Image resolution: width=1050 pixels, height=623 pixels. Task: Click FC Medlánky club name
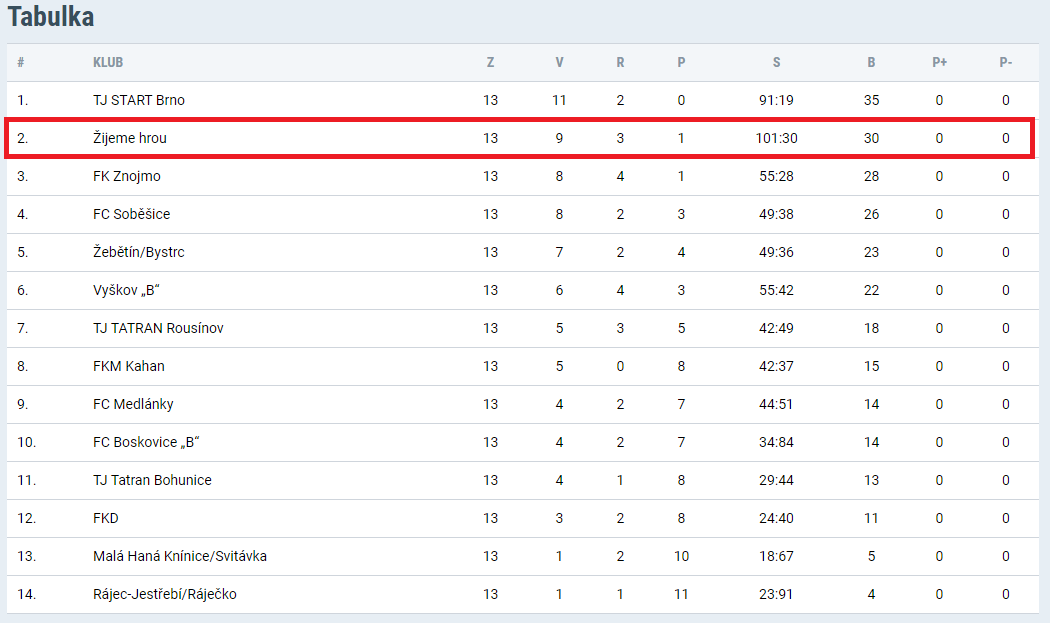point(133,405)
